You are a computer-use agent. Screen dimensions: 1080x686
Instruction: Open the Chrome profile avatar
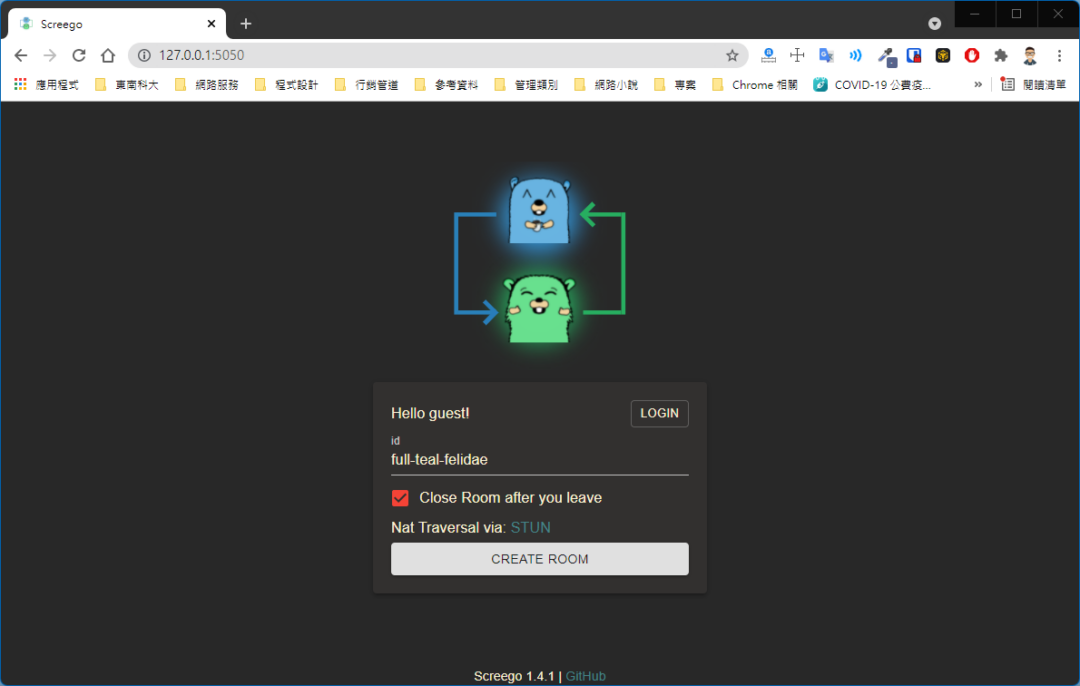1030,55
